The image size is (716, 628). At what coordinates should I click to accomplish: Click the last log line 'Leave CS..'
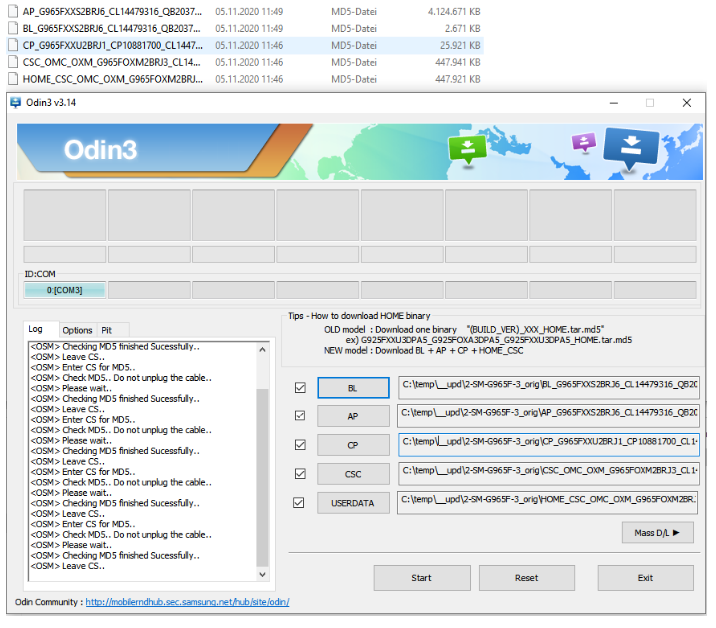[x=68, y=566]
